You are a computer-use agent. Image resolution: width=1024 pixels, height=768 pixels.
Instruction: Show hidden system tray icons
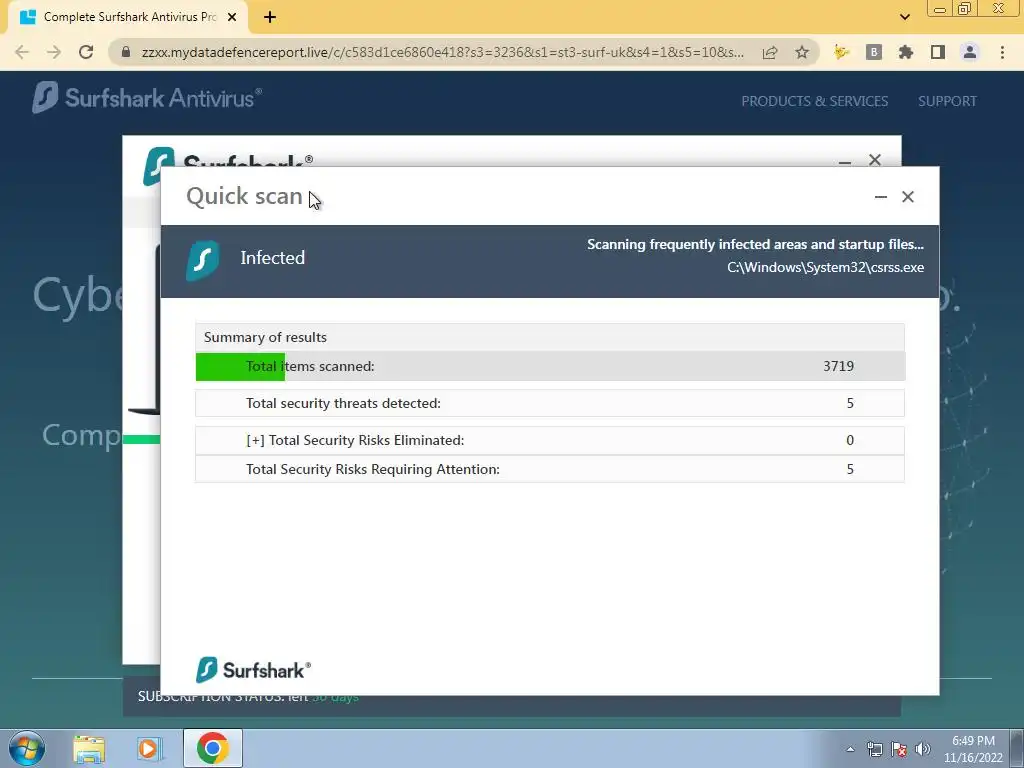click(x=850, y=749)
